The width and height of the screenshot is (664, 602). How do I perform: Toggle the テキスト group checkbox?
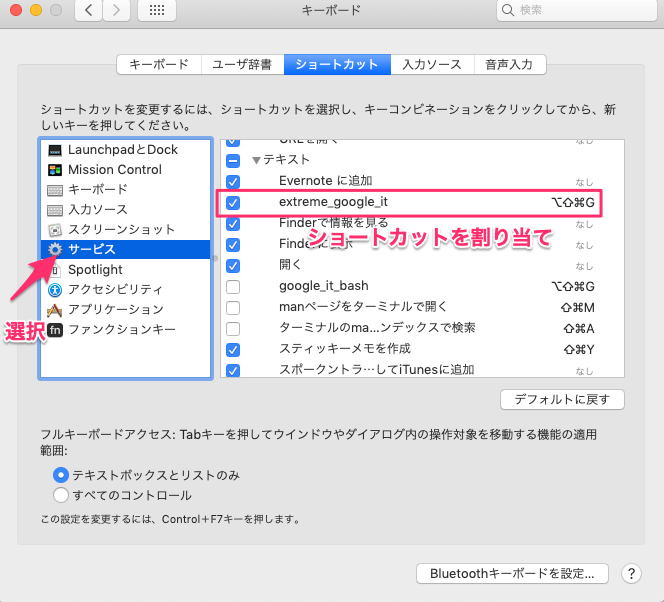[233, 160]
